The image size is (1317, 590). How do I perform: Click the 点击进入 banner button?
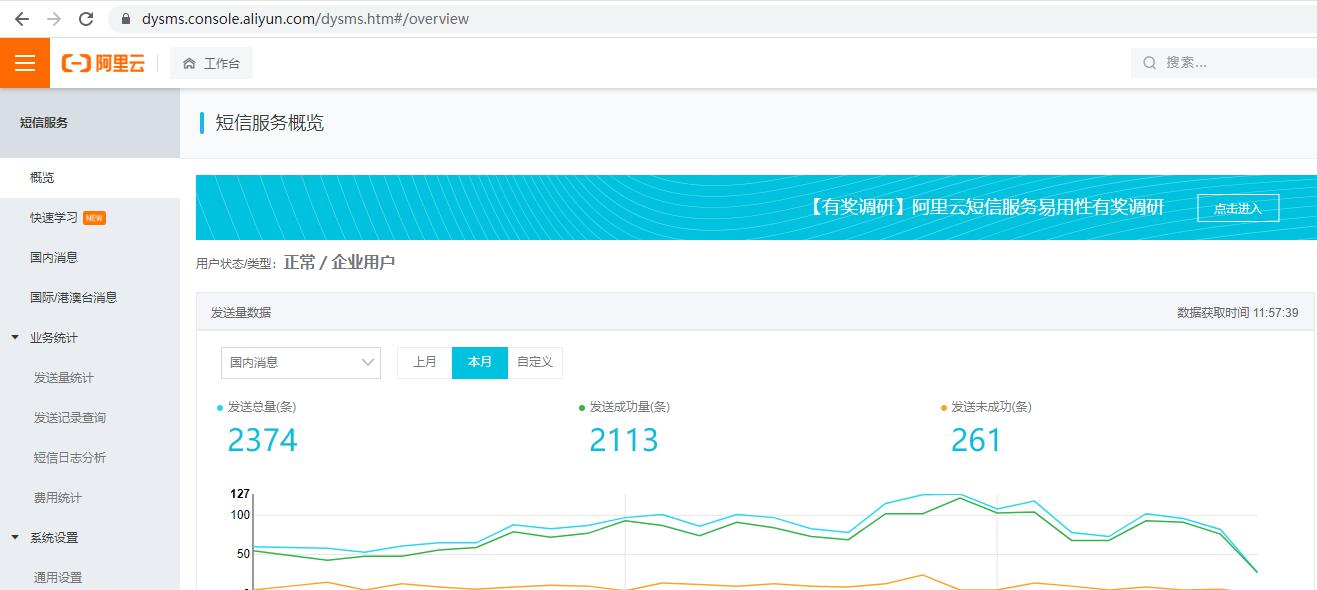(1238, 208)
